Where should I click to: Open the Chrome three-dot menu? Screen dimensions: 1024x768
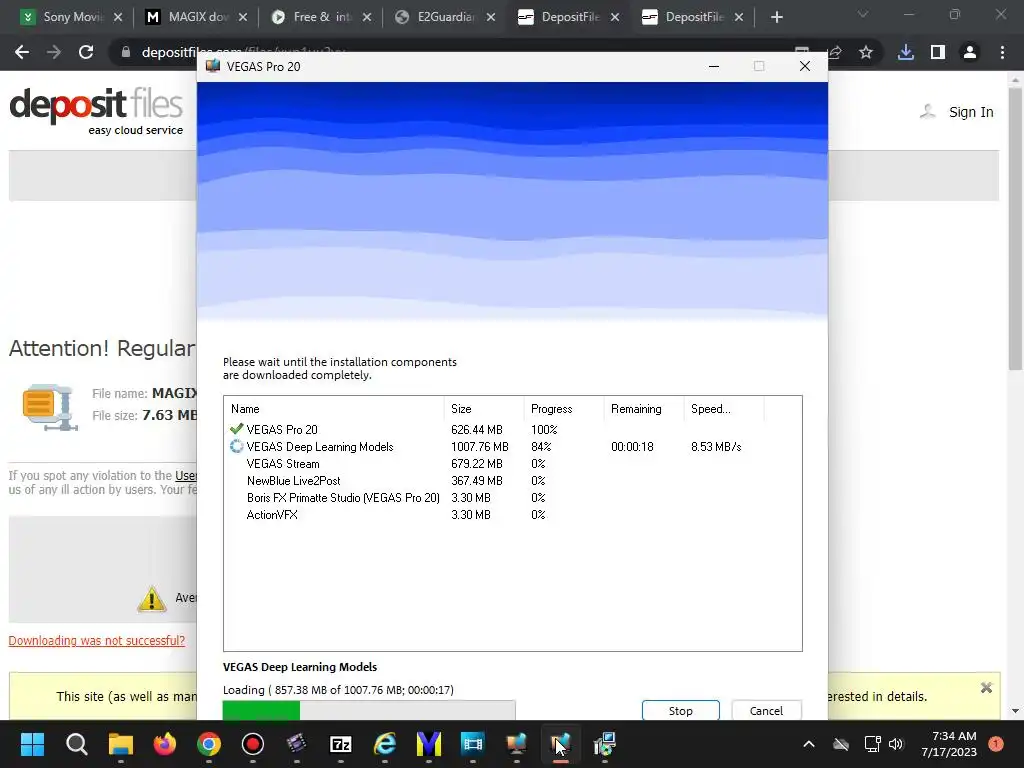pos(1002,52)
